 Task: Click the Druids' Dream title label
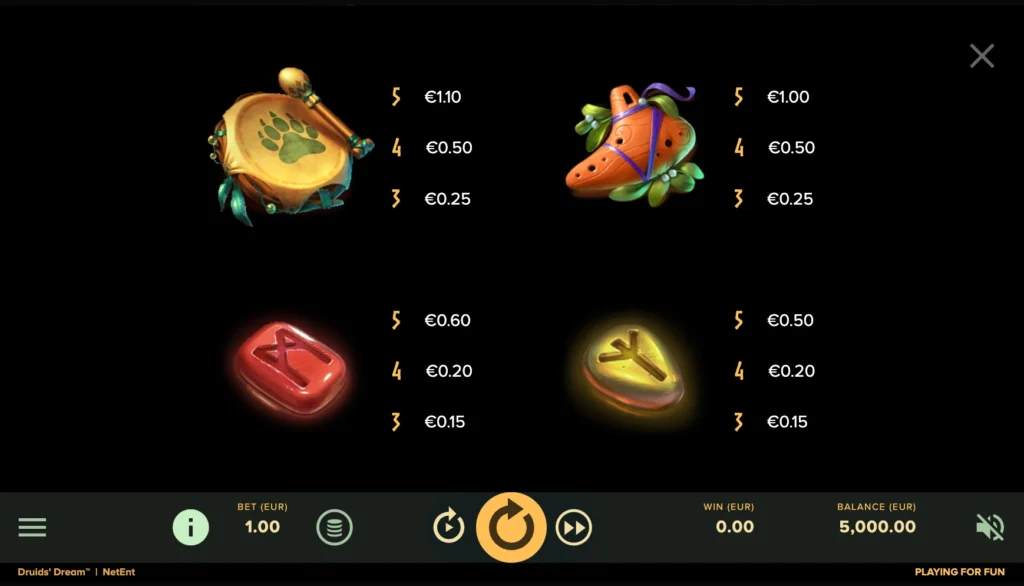(54, 572)
